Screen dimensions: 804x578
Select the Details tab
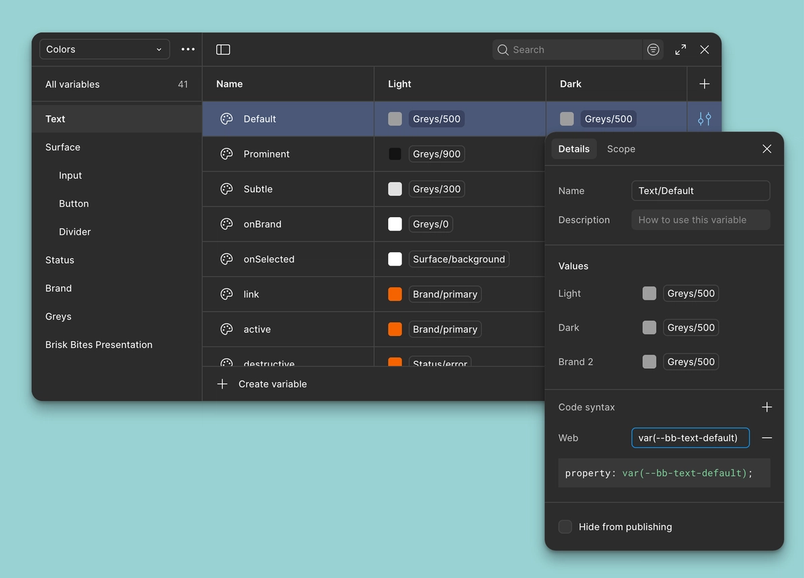tap(574, 149)
